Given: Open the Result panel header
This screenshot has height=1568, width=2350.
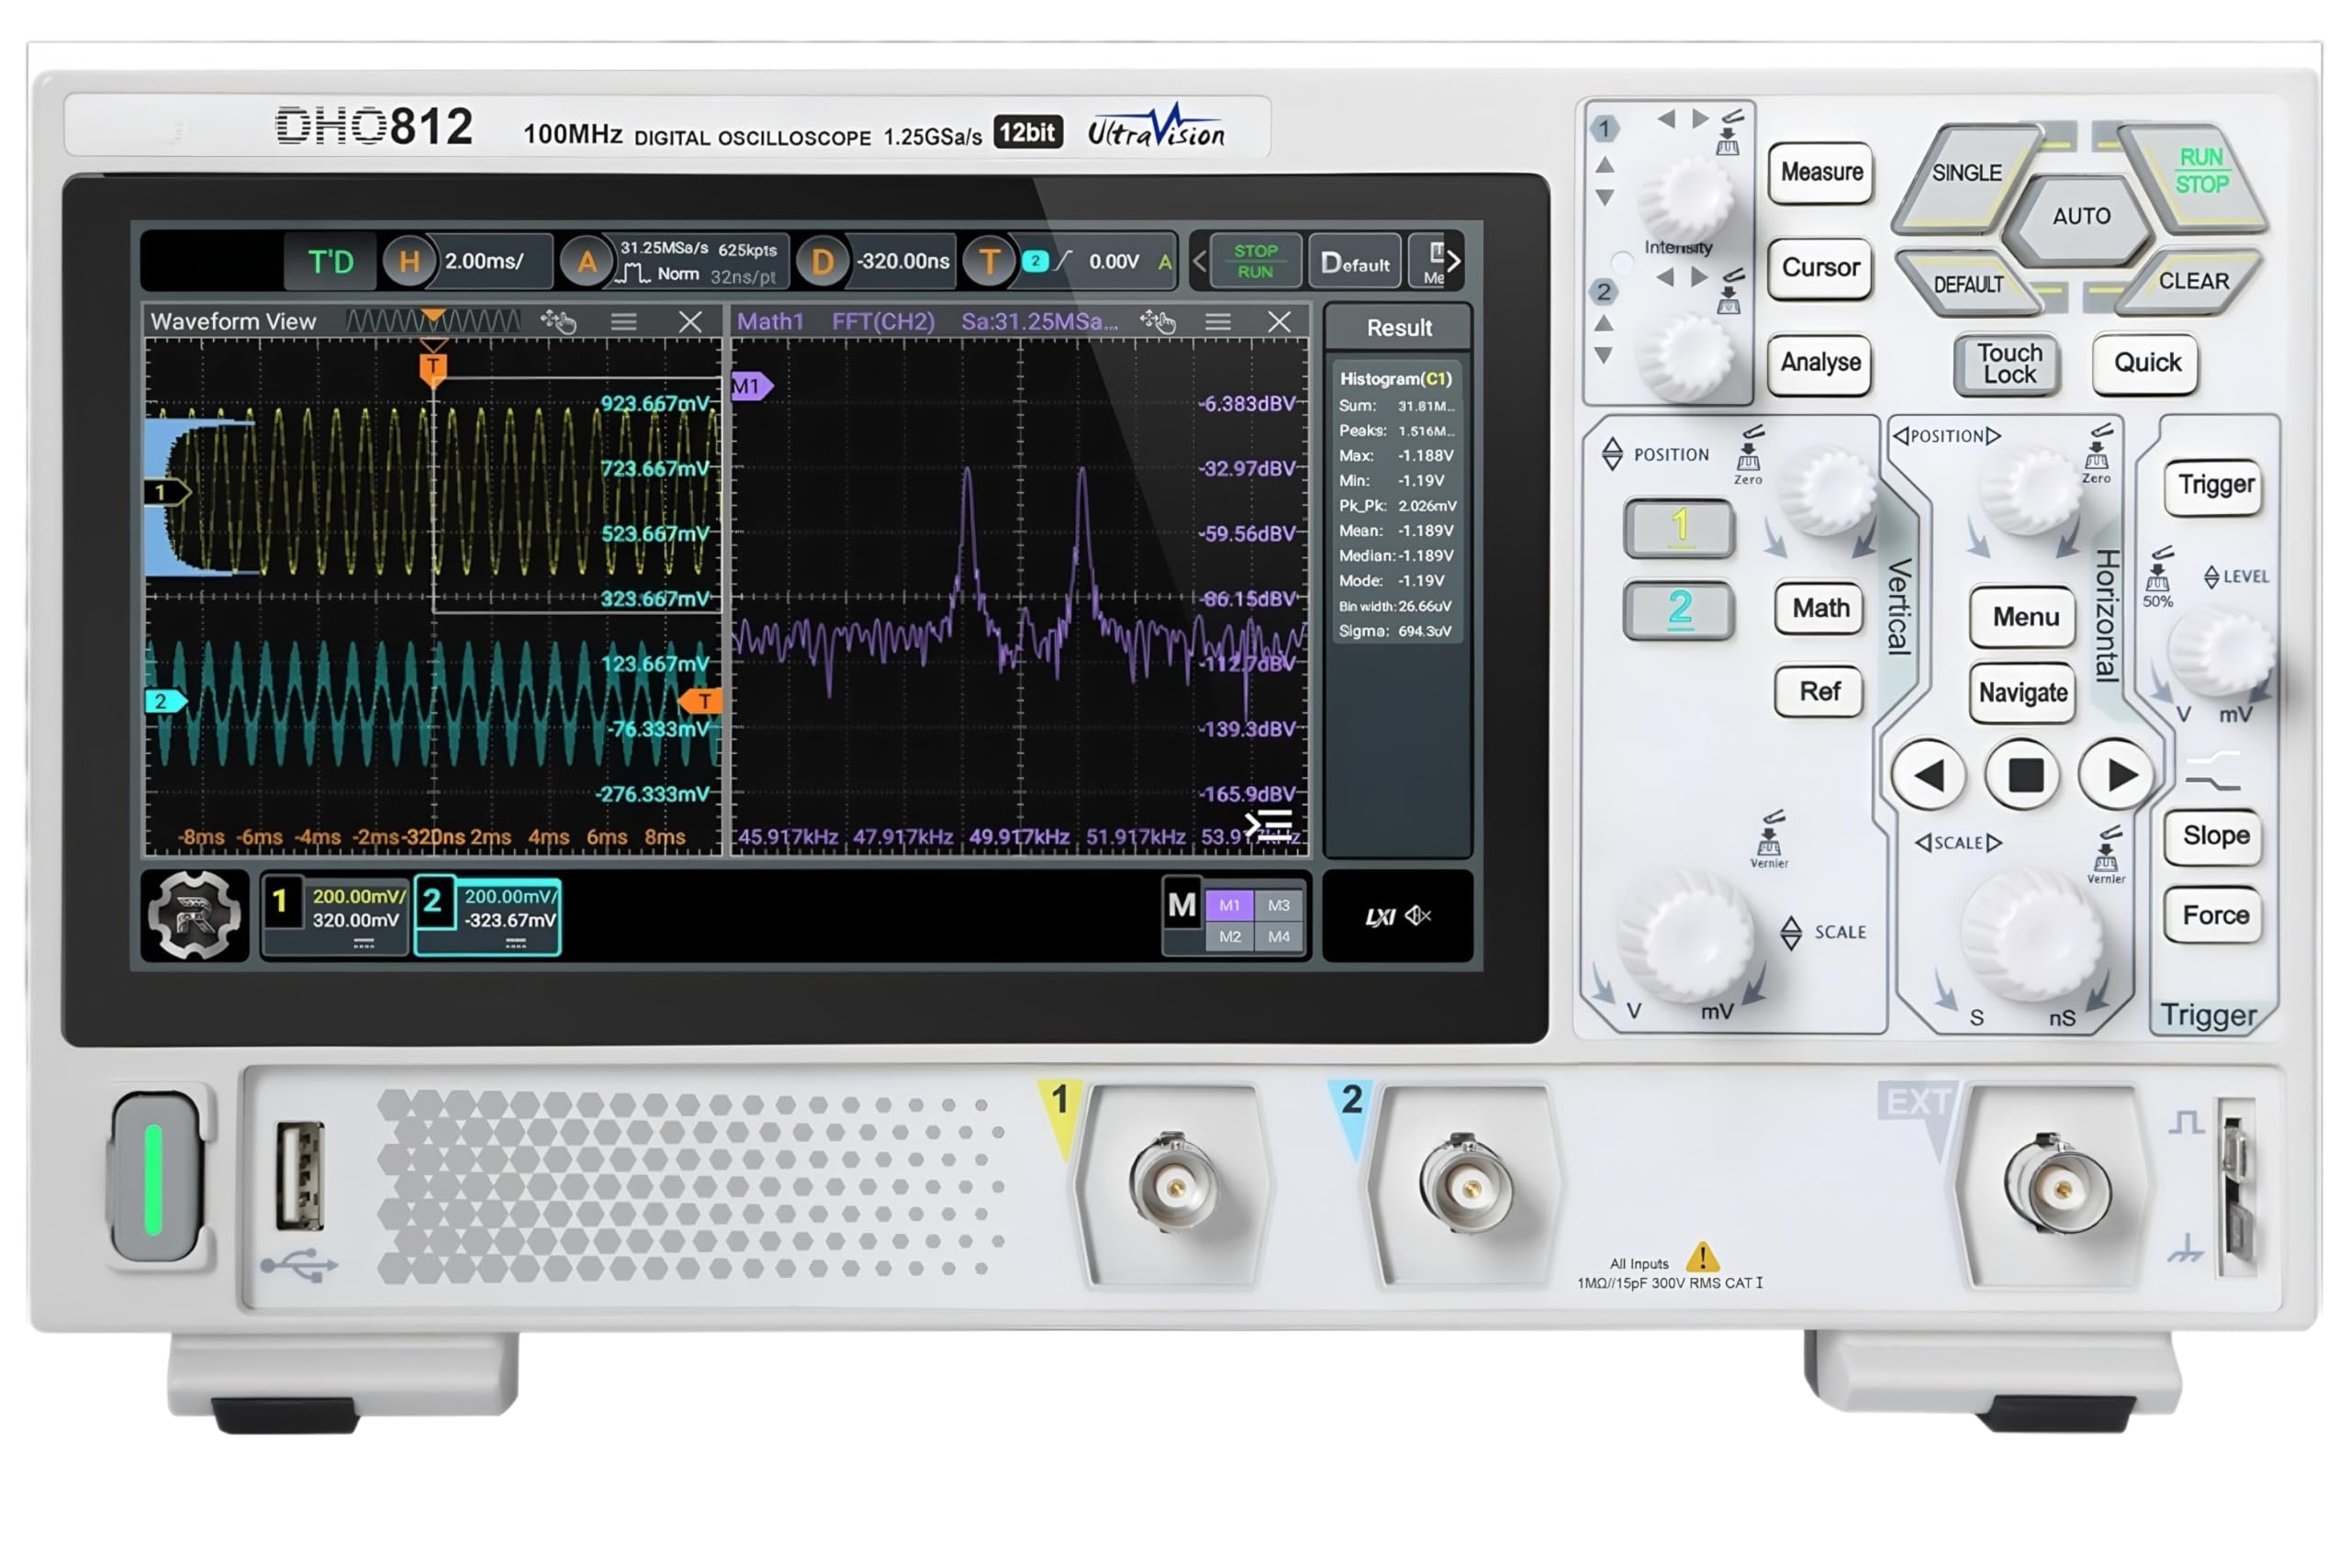Looking at the screenshot, I should tap(1398, 328).
